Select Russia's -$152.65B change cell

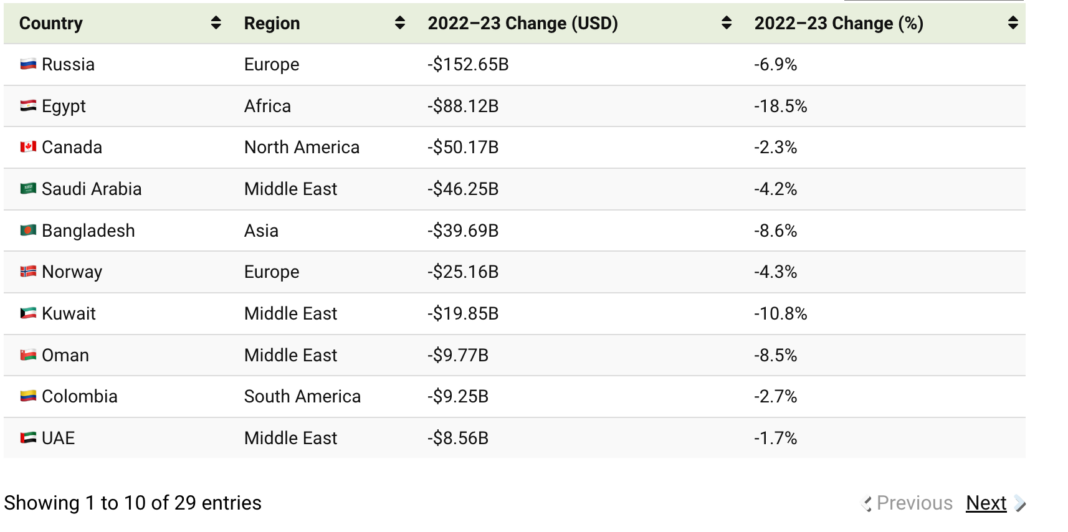point(467,65)
